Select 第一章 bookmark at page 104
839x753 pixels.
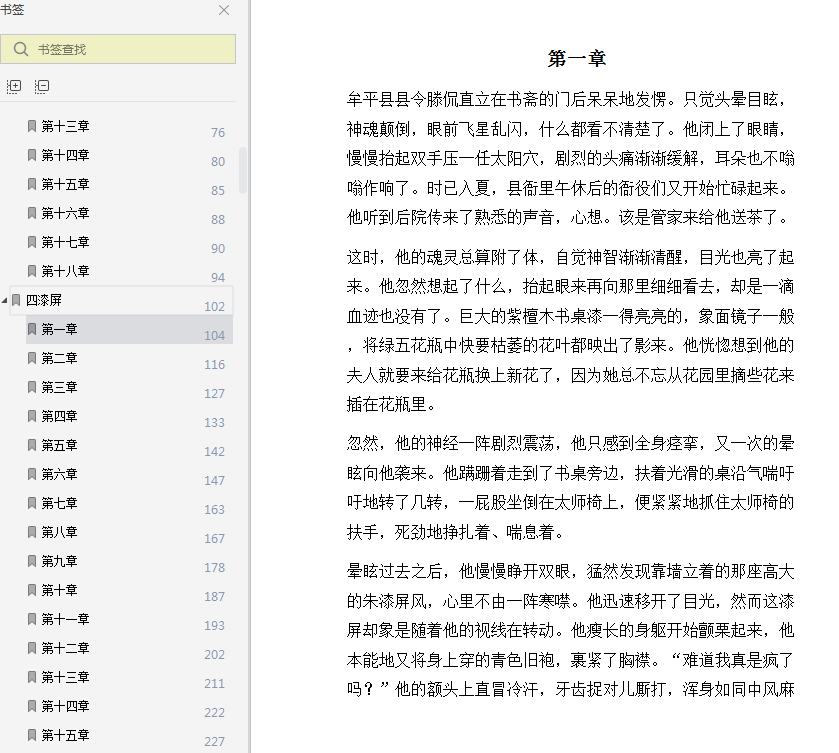[x=129, y=329]
